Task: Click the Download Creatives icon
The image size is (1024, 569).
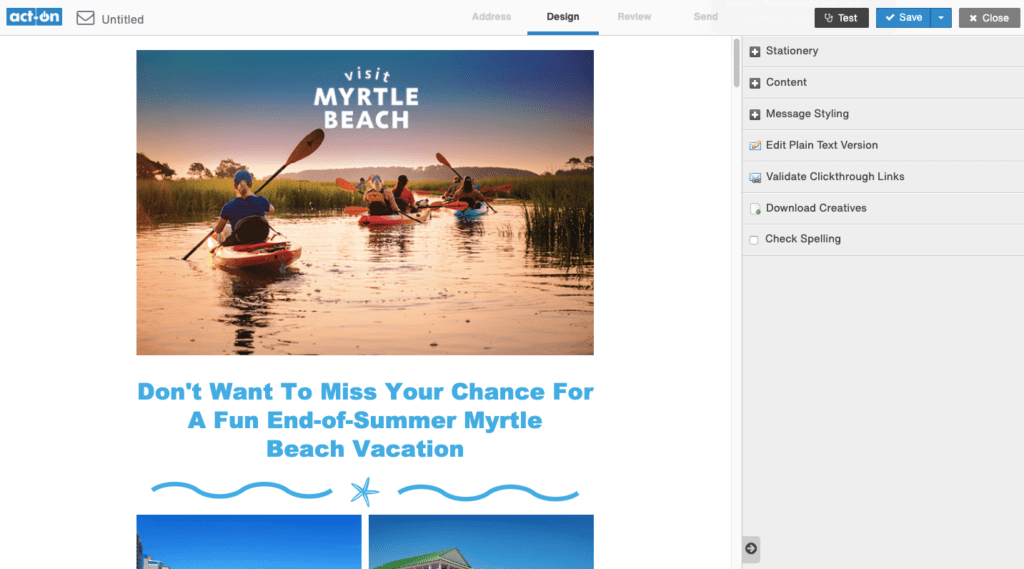Action: [755, 208]
